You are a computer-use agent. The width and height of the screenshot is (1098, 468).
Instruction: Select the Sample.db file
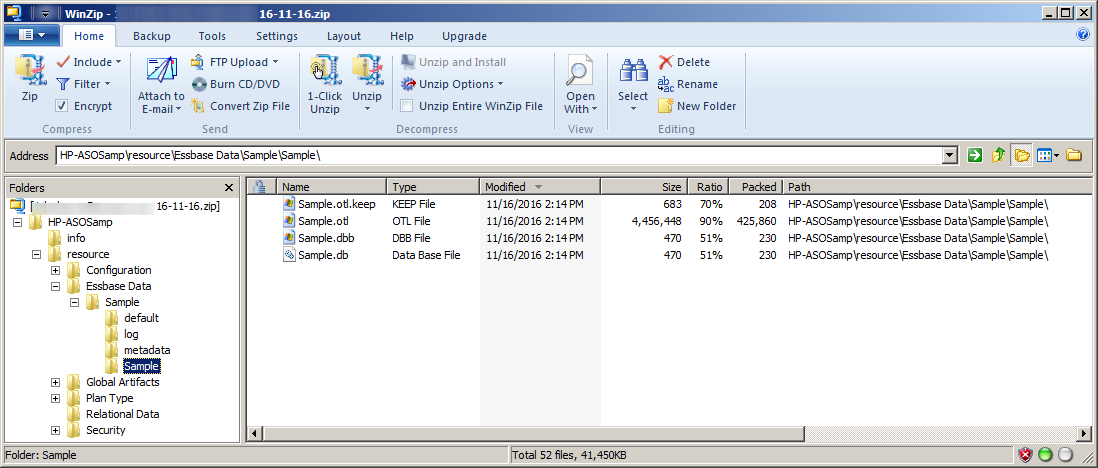tap(323, 255)
